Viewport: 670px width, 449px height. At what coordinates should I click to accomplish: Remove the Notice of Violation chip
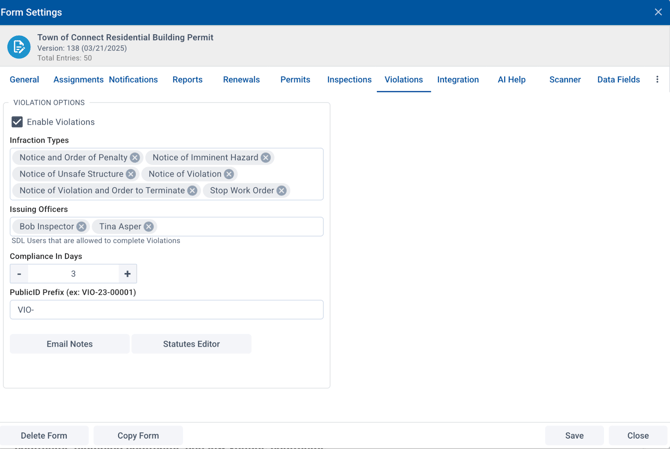[x=229, y=174]
